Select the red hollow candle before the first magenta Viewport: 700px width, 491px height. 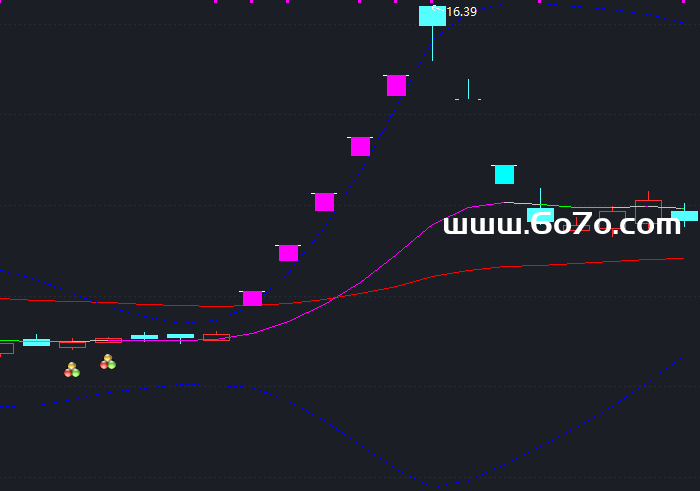pos(216,338)
